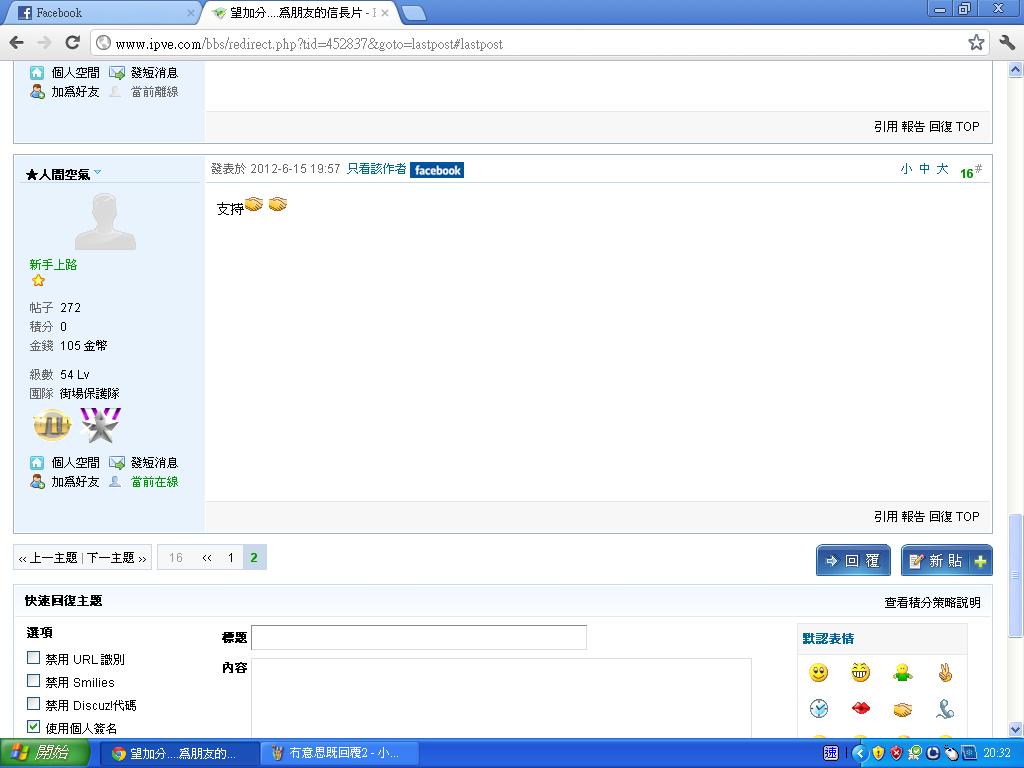The width and height of the screenshot is (1024, 768).
Task: Check the 禁用 Discuz!代碼 checkbox
Action: click(33, 703)
